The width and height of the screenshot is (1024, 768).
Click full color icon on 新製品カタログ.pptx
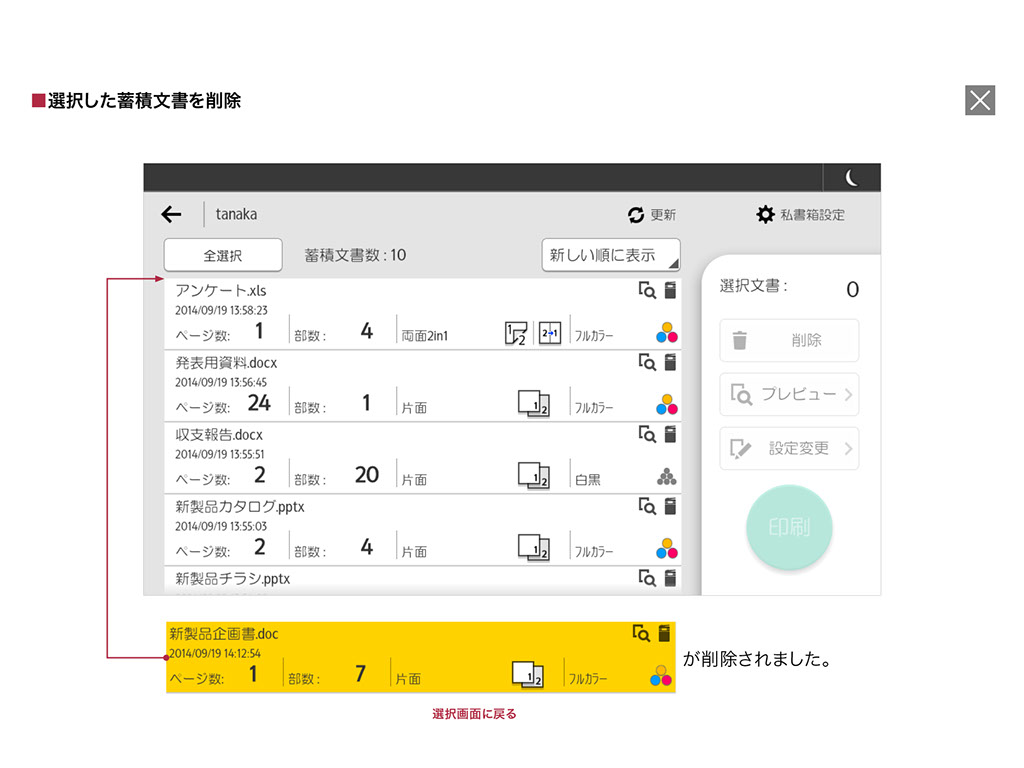[667, 548]
